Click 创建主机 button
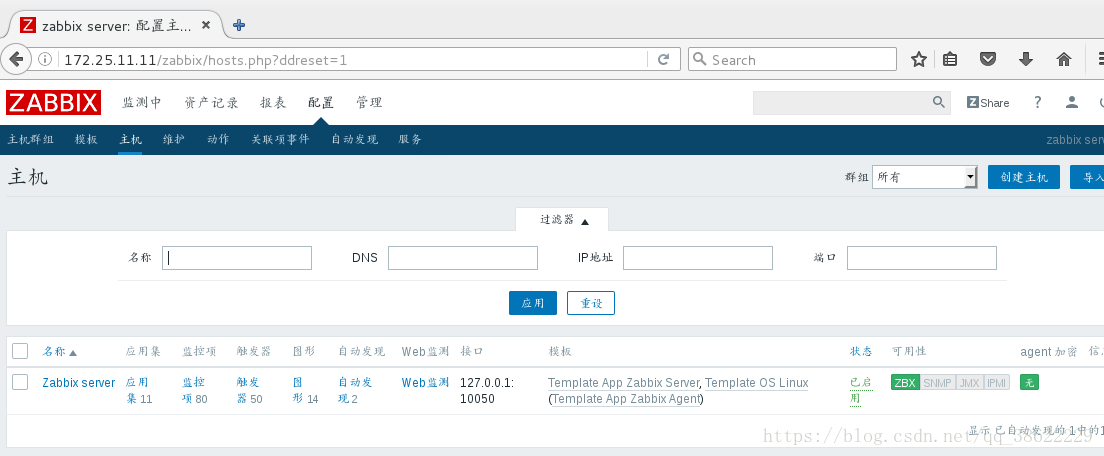Image resolution: width=1104 pixels, height=456 pixels. (x=1024, y=177)
